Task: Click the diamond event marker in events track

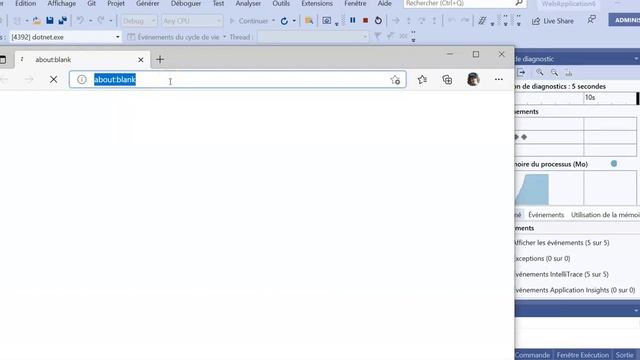Action: [524, 137]
